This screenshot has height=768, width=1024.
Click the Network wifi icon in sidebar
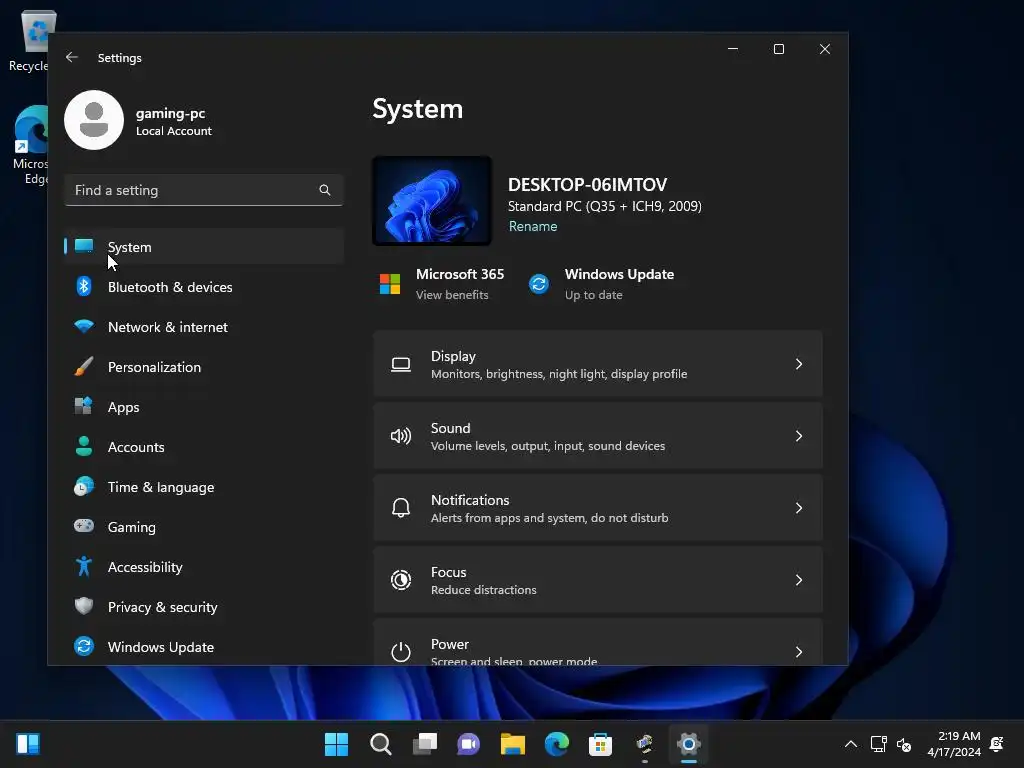tap(84, 326)
